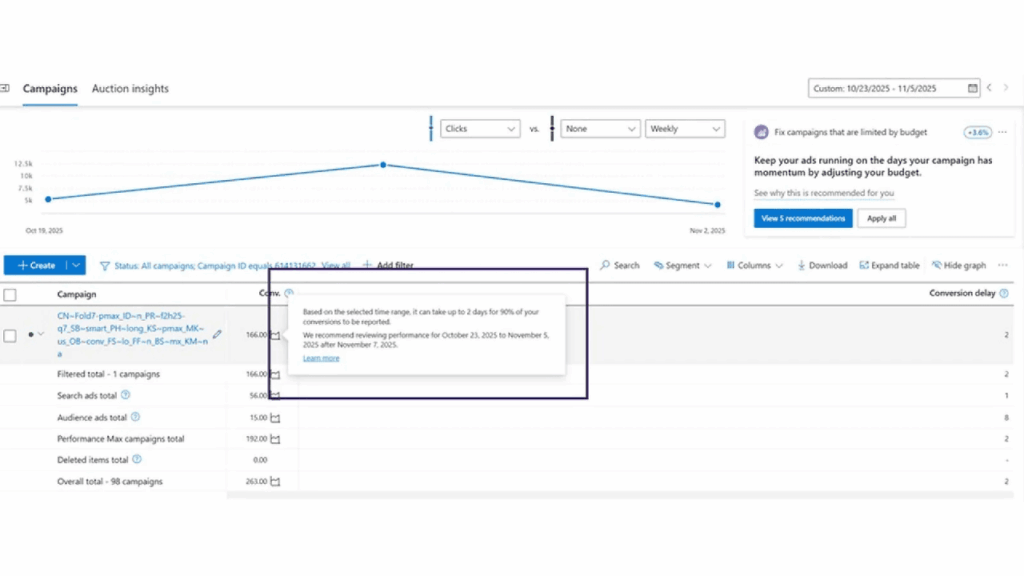
Task: Switch to the Campaigns tab
Action: (x=50, y=88)
